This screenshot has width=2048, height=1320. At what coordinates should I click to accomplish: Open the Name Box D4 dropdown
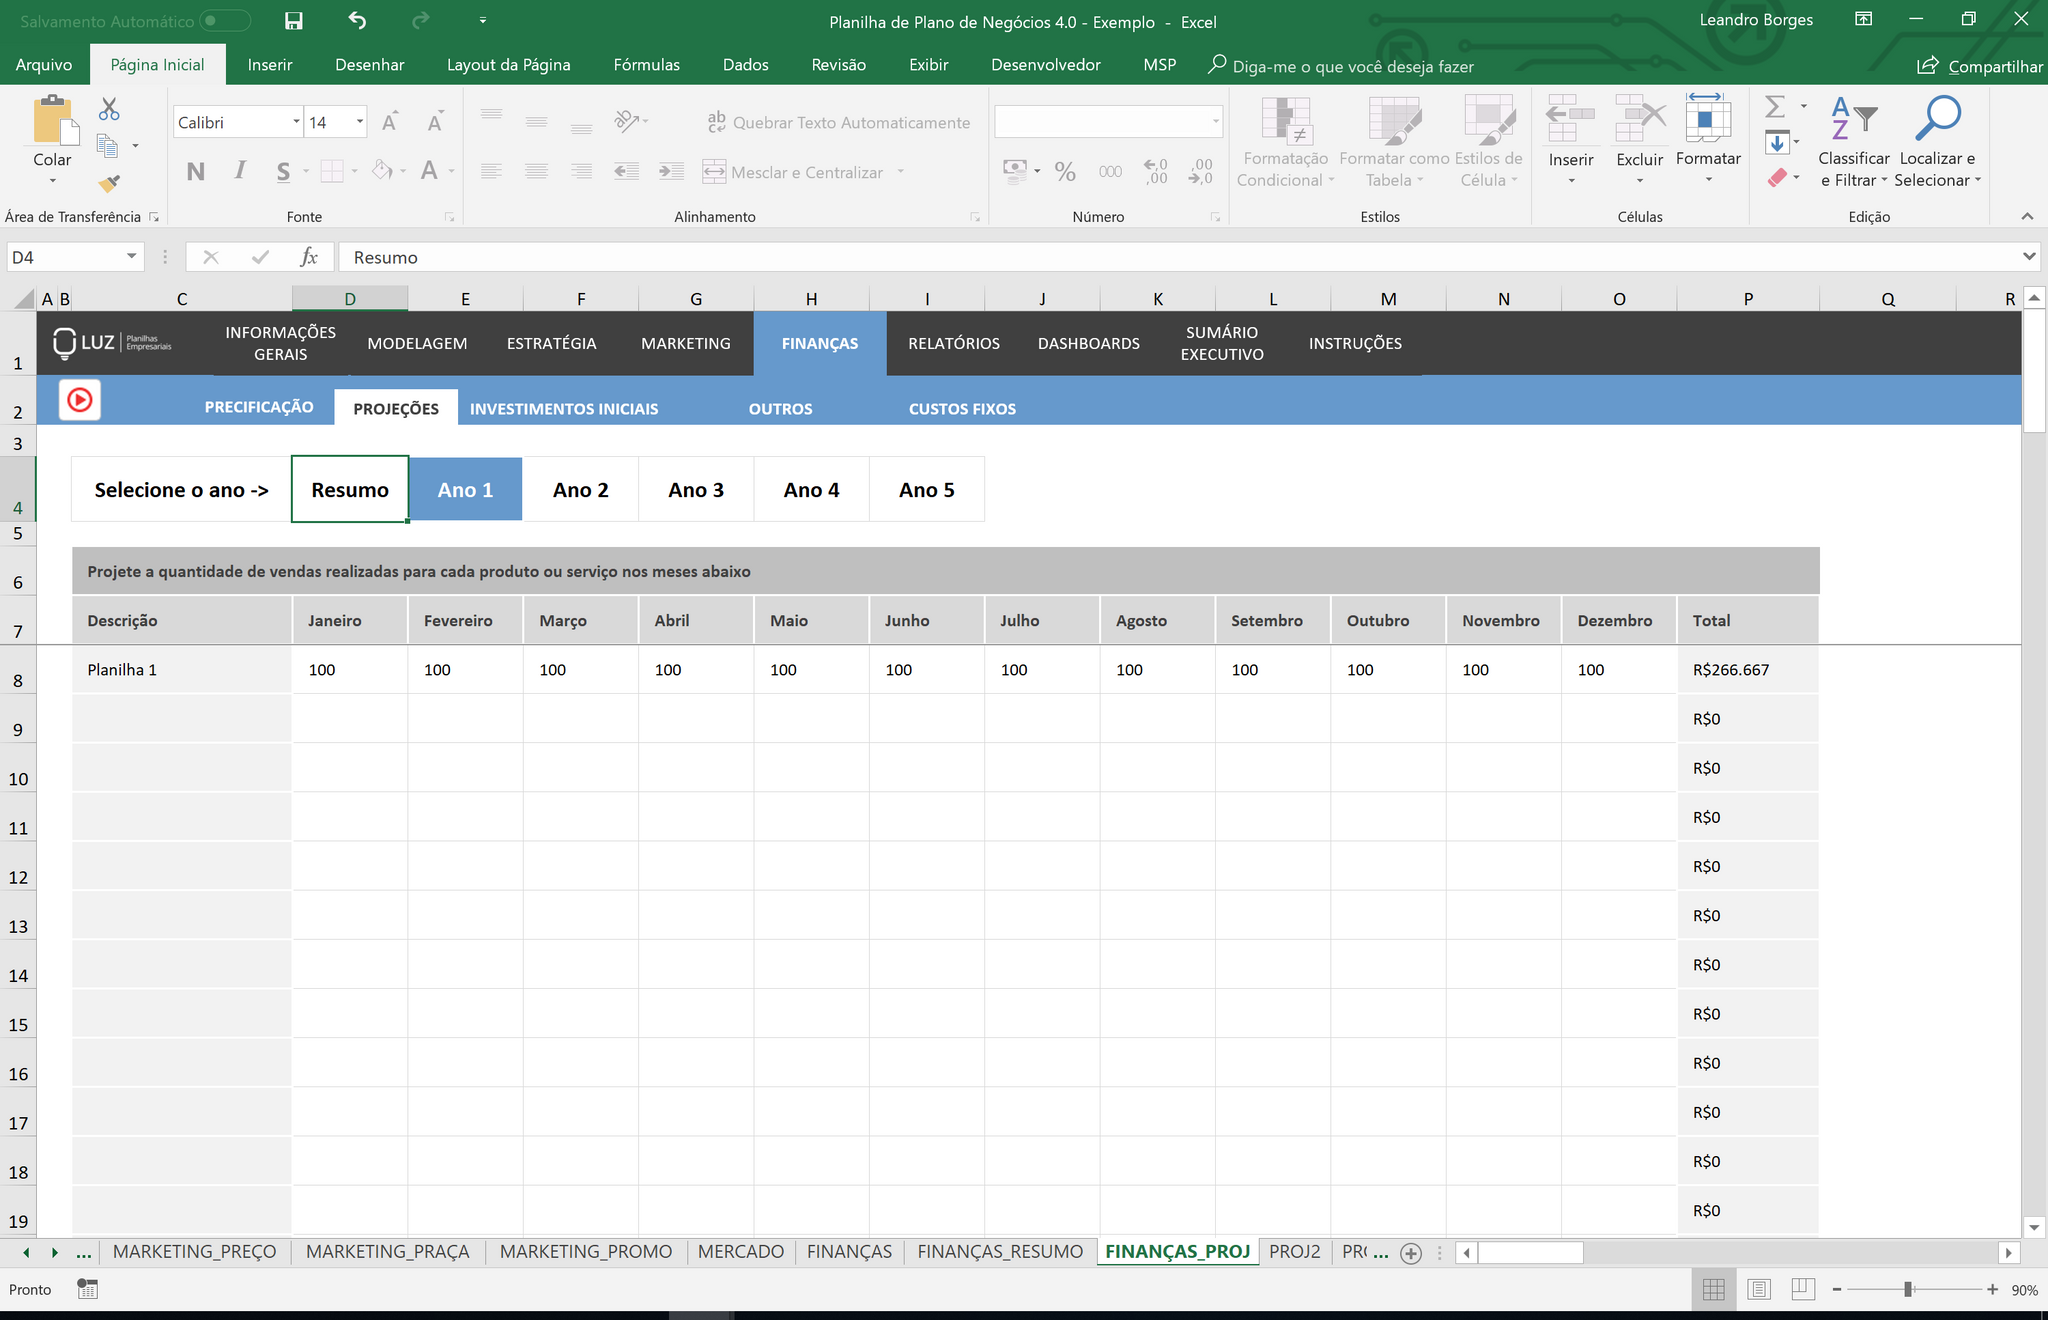click(131, 257)
